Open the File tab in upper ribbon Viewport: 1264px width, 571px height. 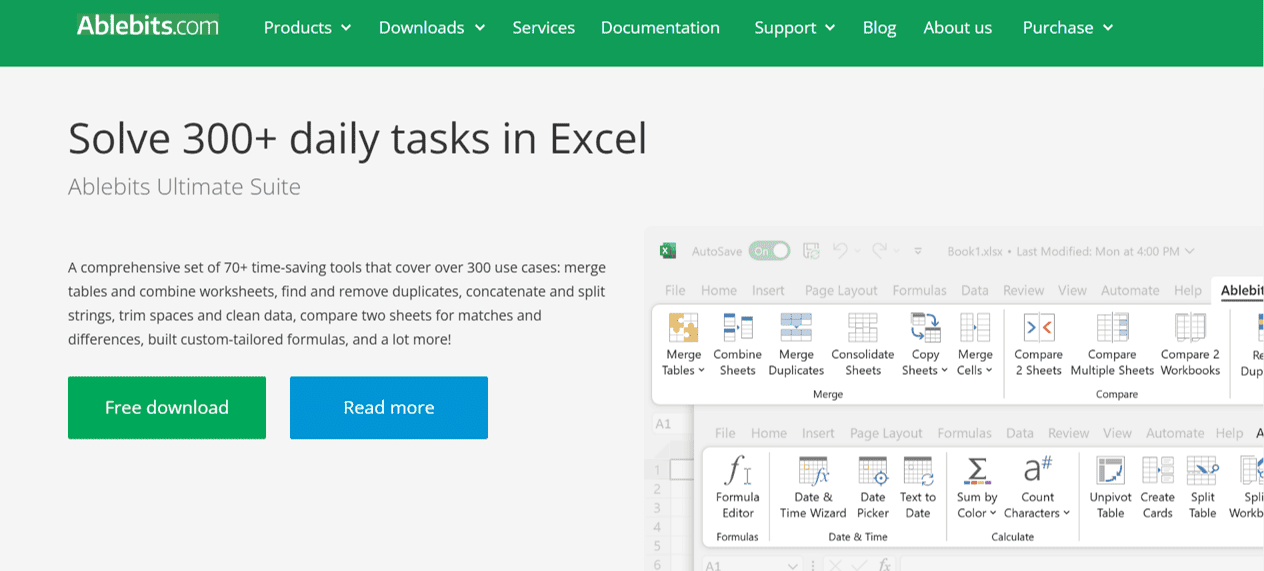click(675, 290)
